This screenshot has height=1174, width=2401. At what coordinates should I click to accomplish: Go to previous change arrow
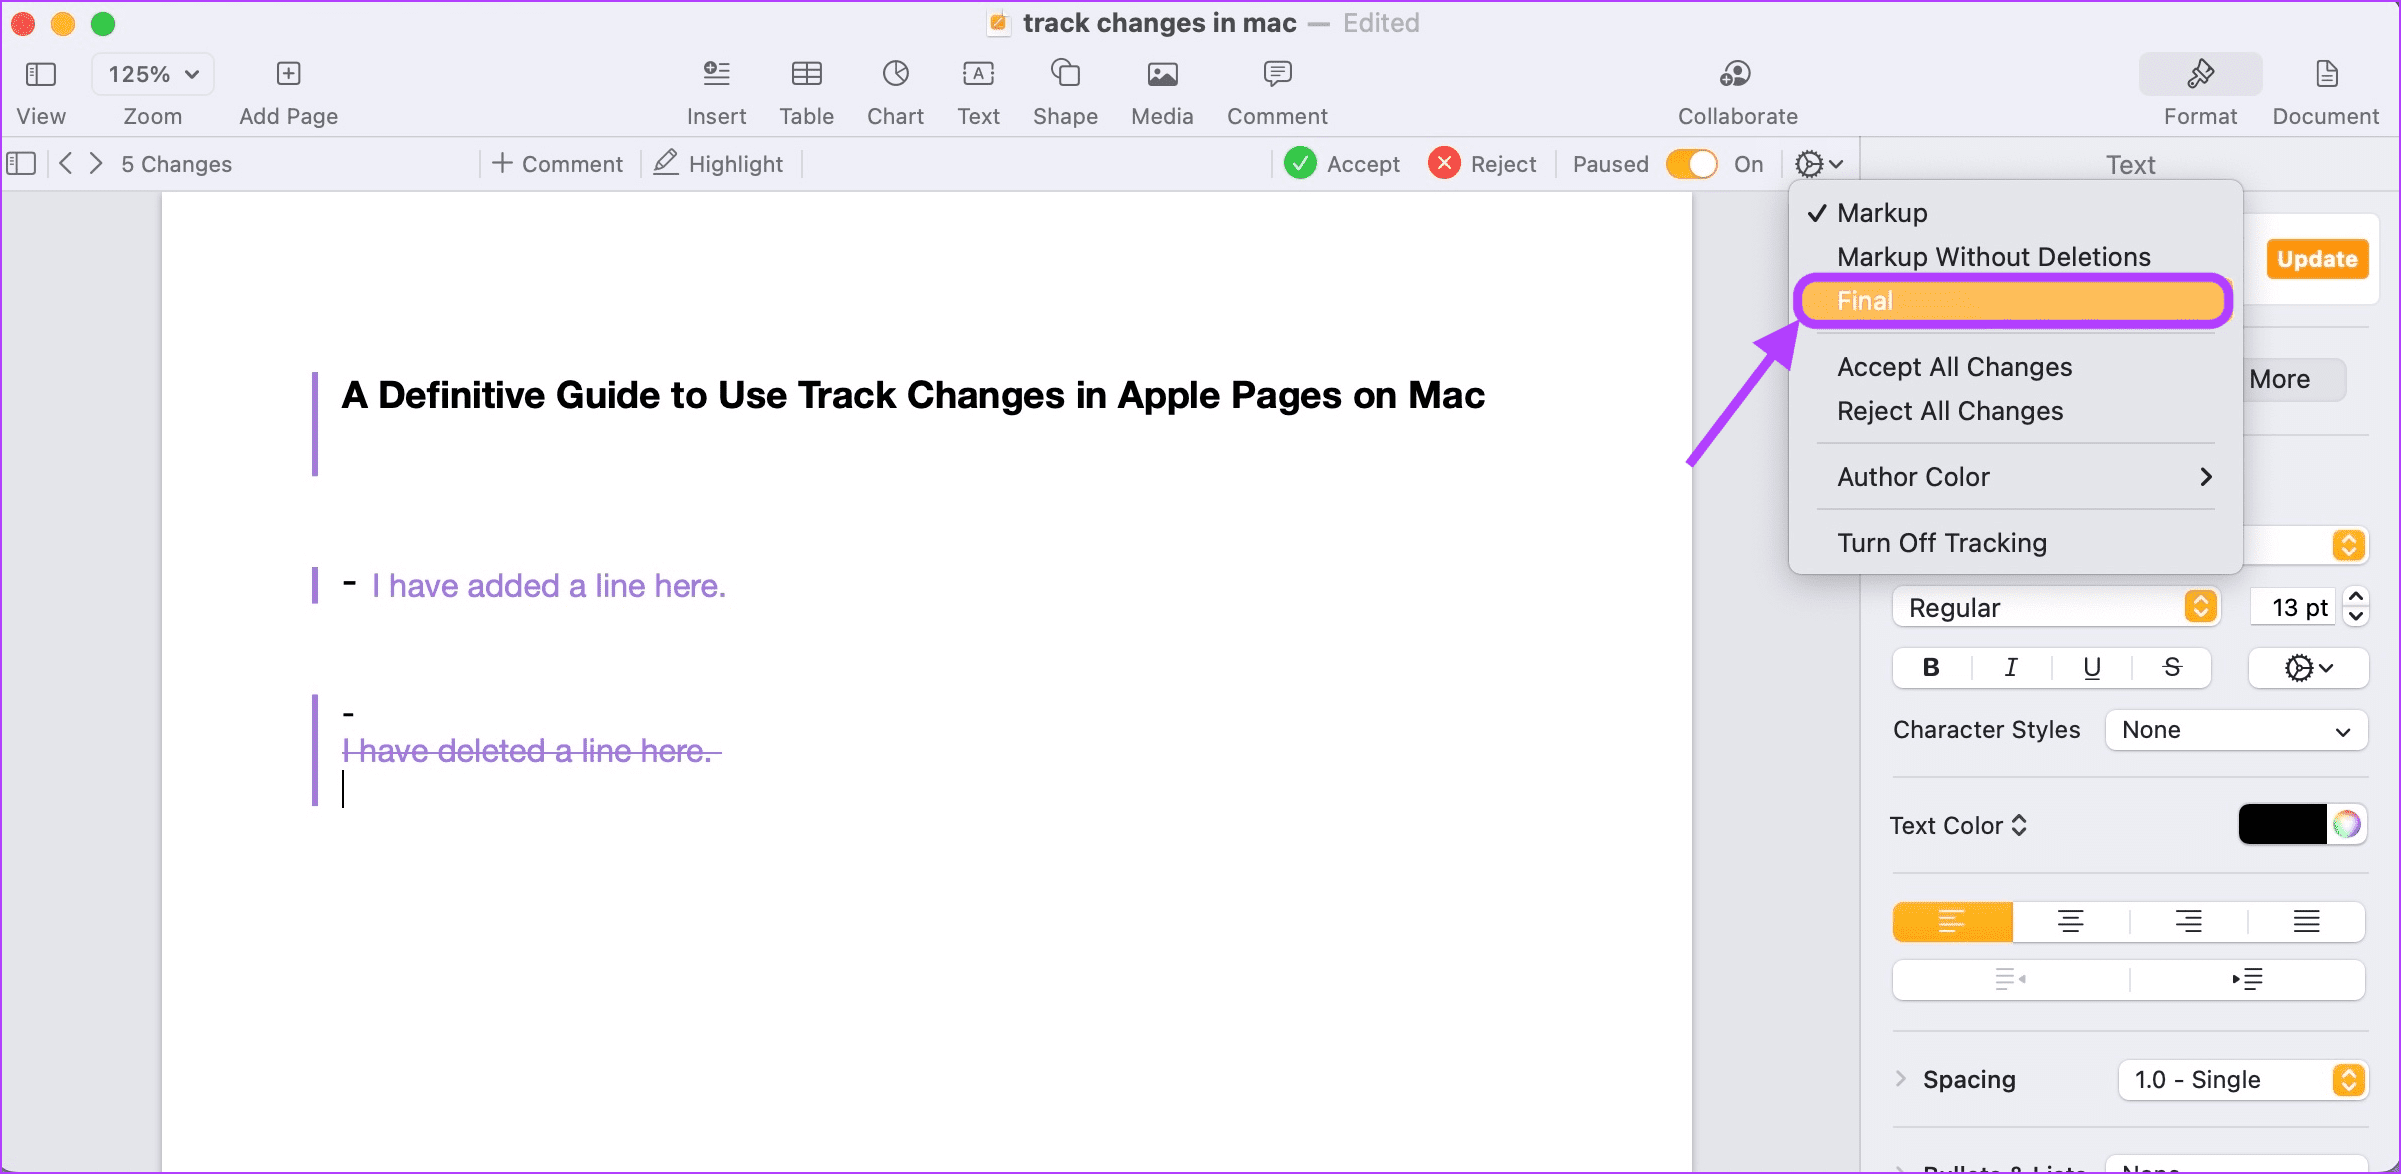point(65,163)
